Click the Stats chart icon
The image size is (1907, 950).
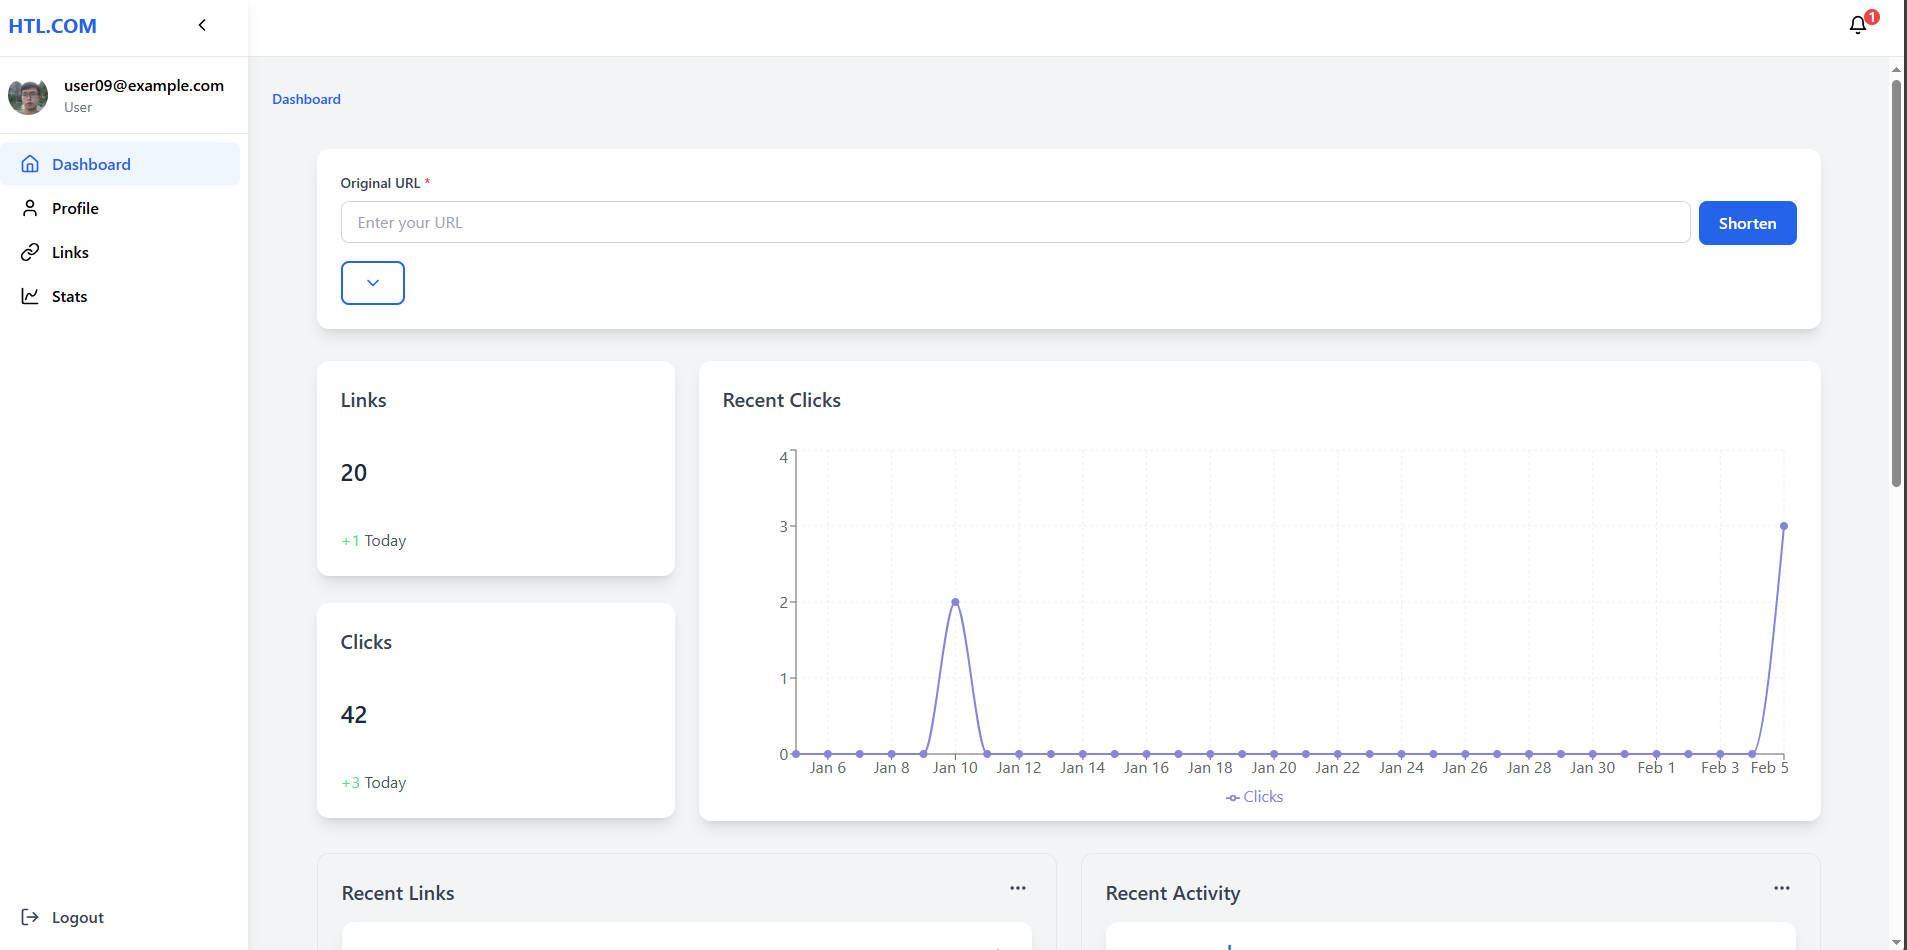(x=30, y=296)
